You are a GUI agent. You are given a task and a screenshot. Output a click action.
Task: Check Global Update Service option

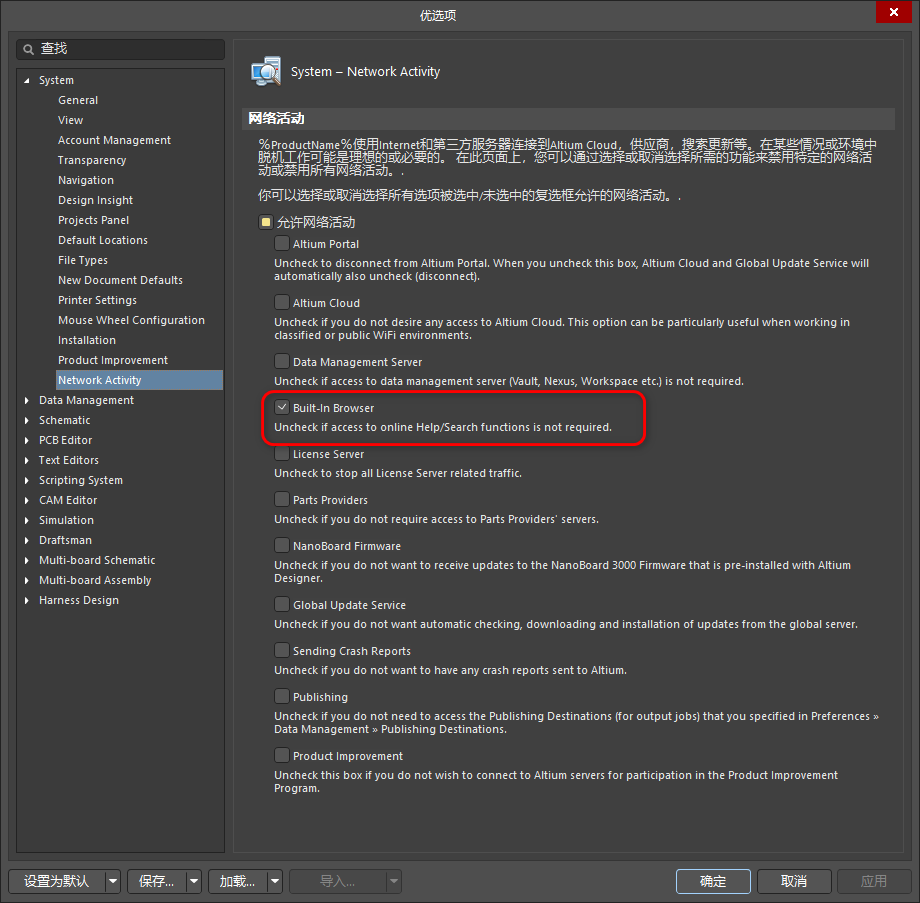click(x=282, y=604)
